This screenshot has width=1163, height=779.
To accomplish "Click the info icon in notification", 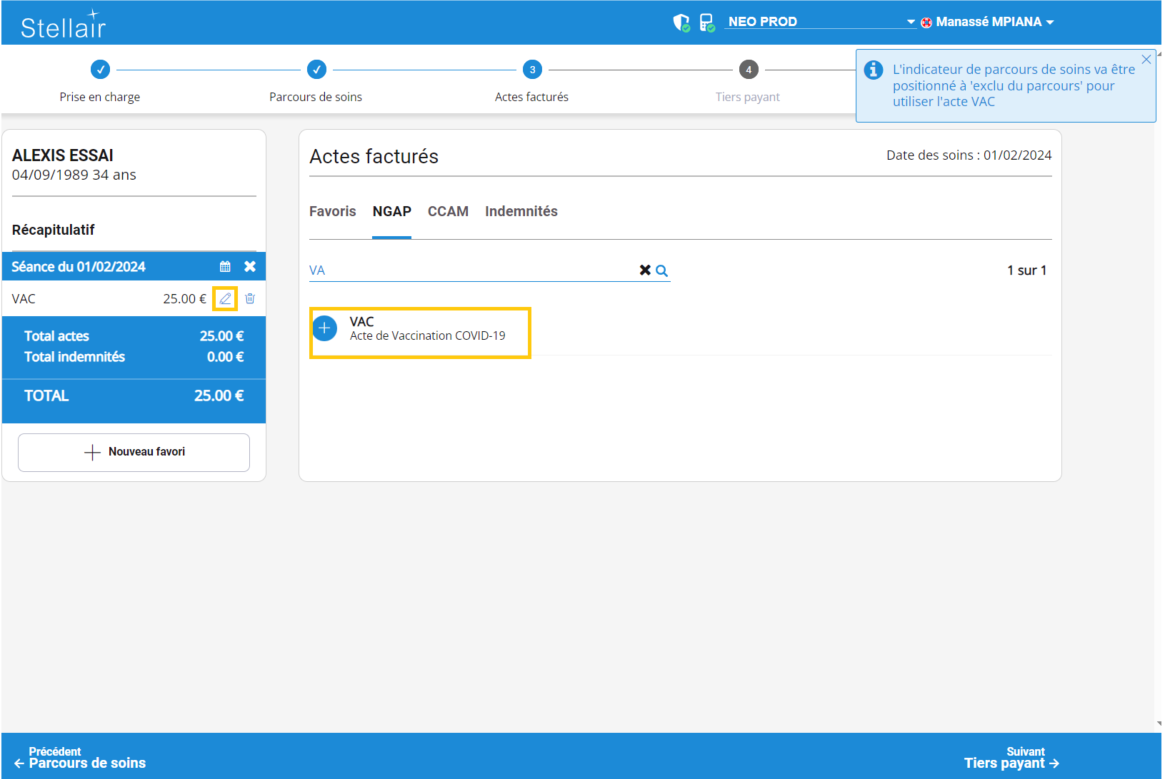I will tap(874, 70).
